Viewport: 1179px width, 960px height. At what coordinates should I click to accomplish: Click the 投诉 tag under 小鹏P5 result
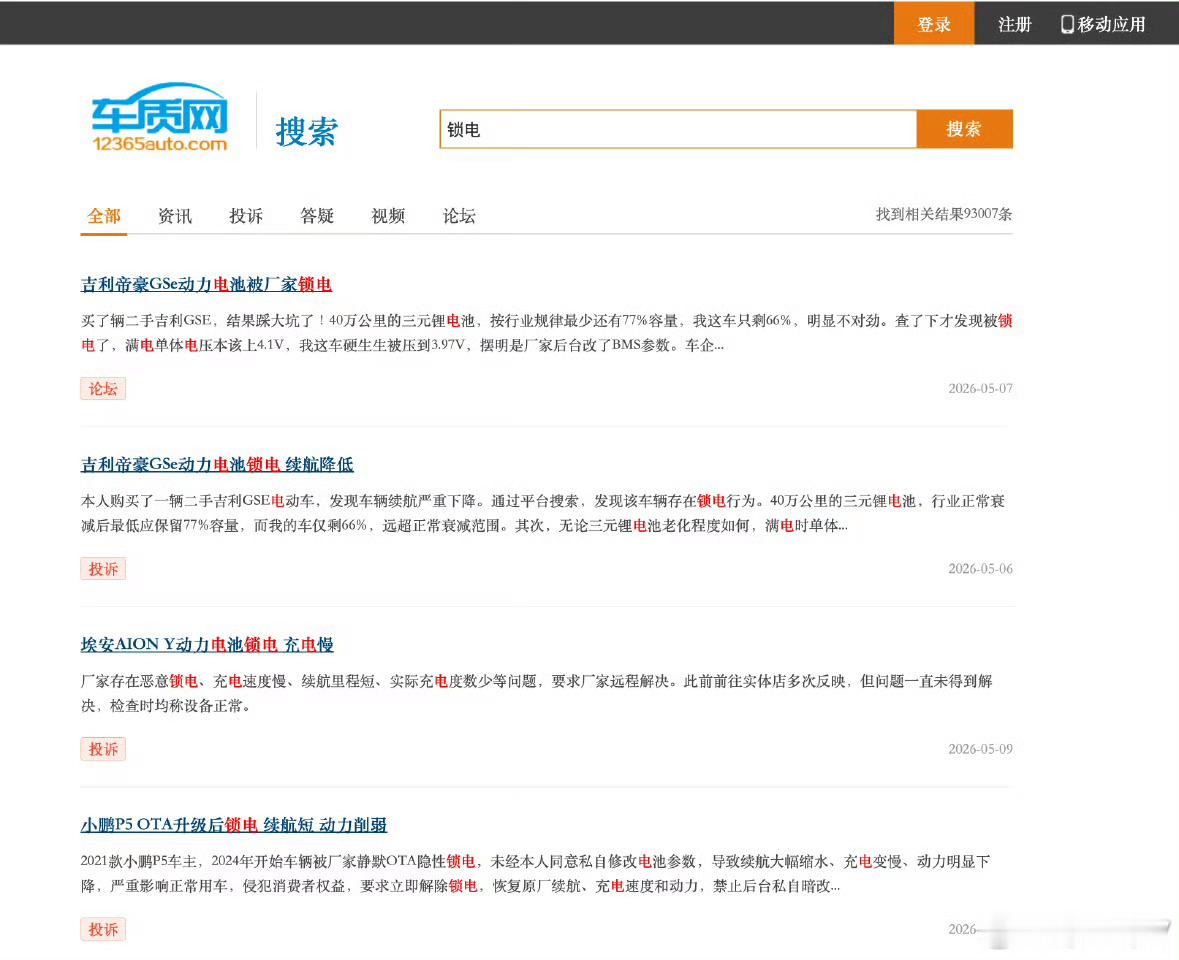click(103, 929)
